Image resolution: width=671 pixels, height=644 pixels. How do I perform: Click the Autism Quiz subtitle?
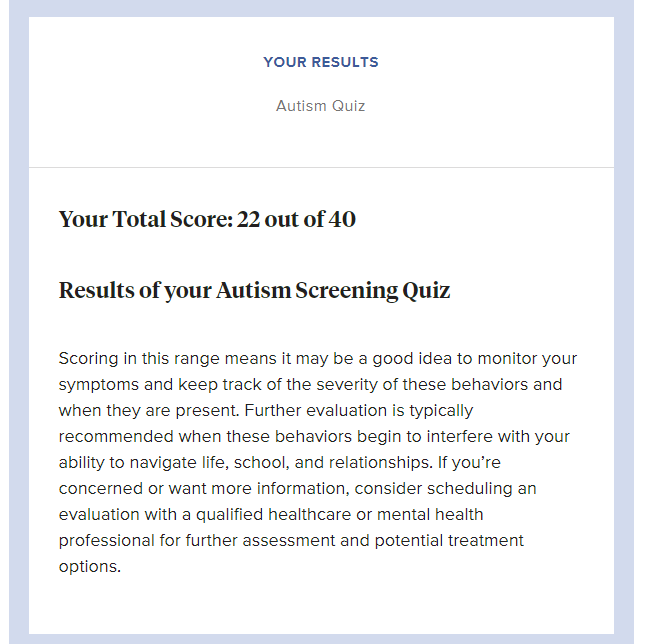click(x=321, y=106)
